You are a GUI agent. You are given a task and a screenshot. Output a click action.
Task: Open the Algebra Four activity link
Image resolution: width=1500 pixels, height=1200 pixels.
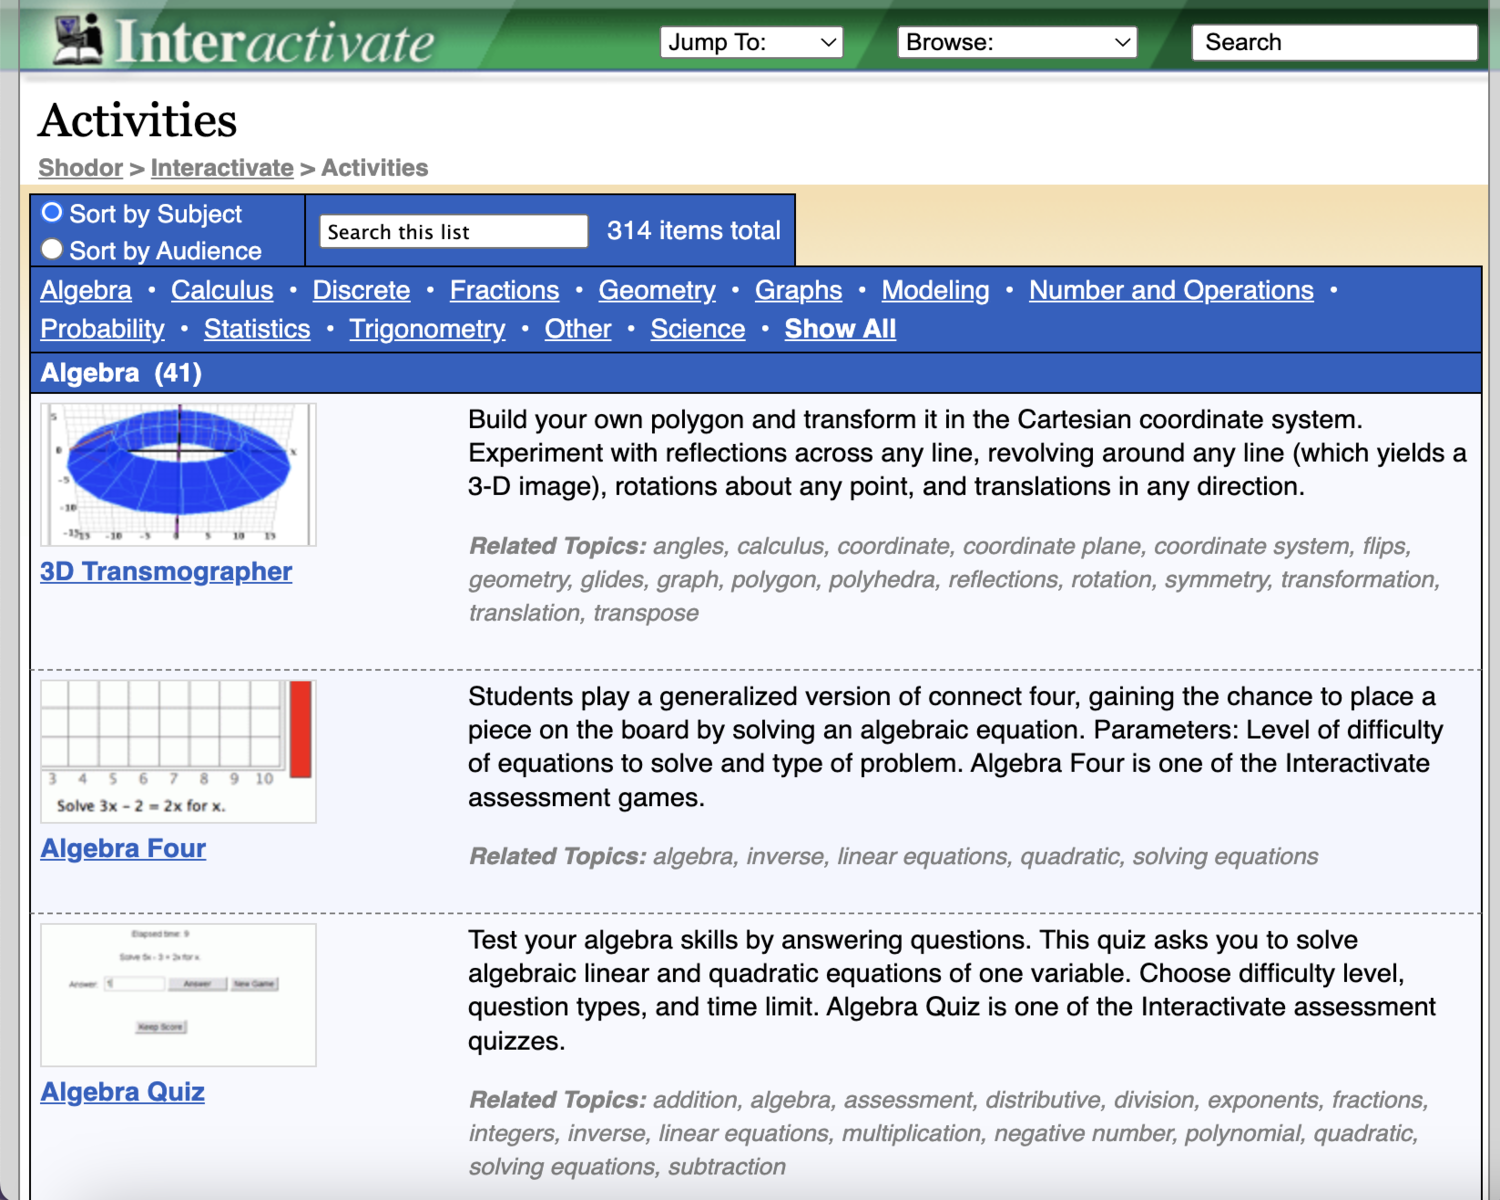(123, 848)
